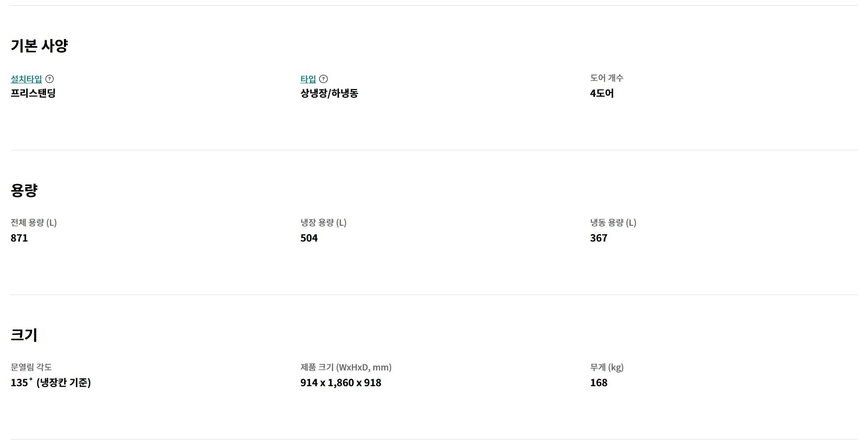This screenshot has width=860, height=441.
Task: Click the help icon next to 타입
Action: (x=323, y=79)
